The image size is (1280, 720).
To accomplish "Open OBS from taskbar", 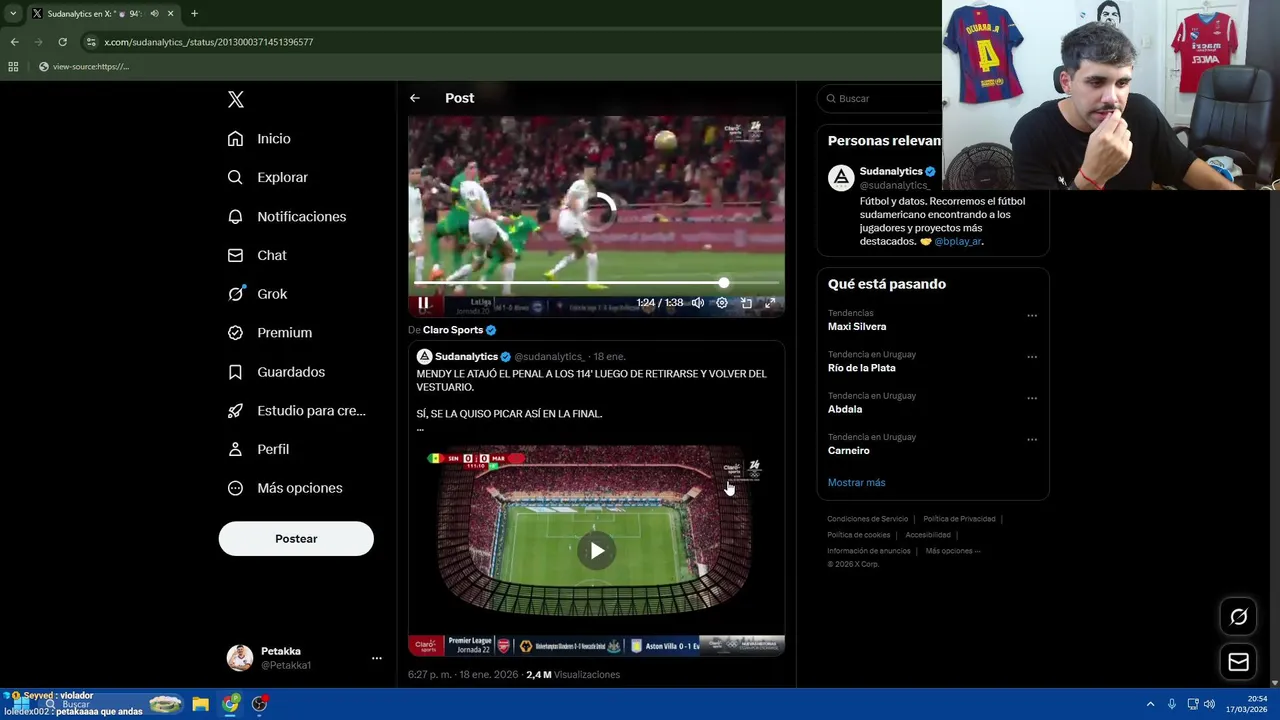I will click(x=260, y=704).
